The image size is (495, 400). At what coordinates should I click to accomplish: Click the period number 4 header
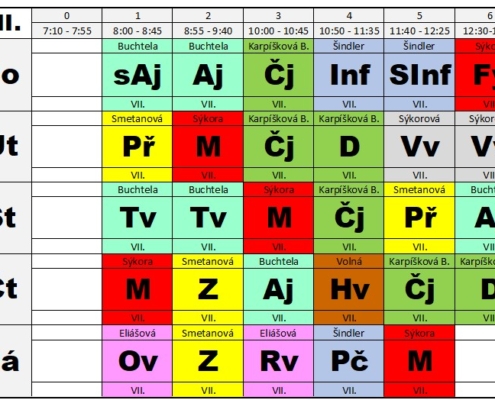(x=349, y=16)
